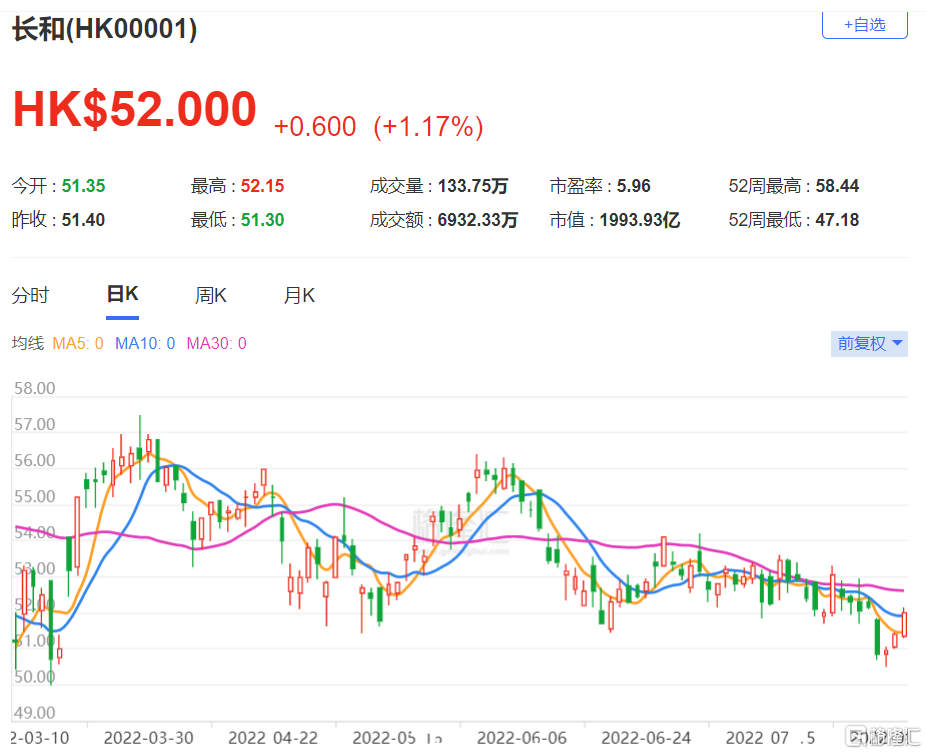This screenshot has width=927, height=754.
Task: Click the MA10 moving average label
Action: pyautogui.click(x=145, y=344)
